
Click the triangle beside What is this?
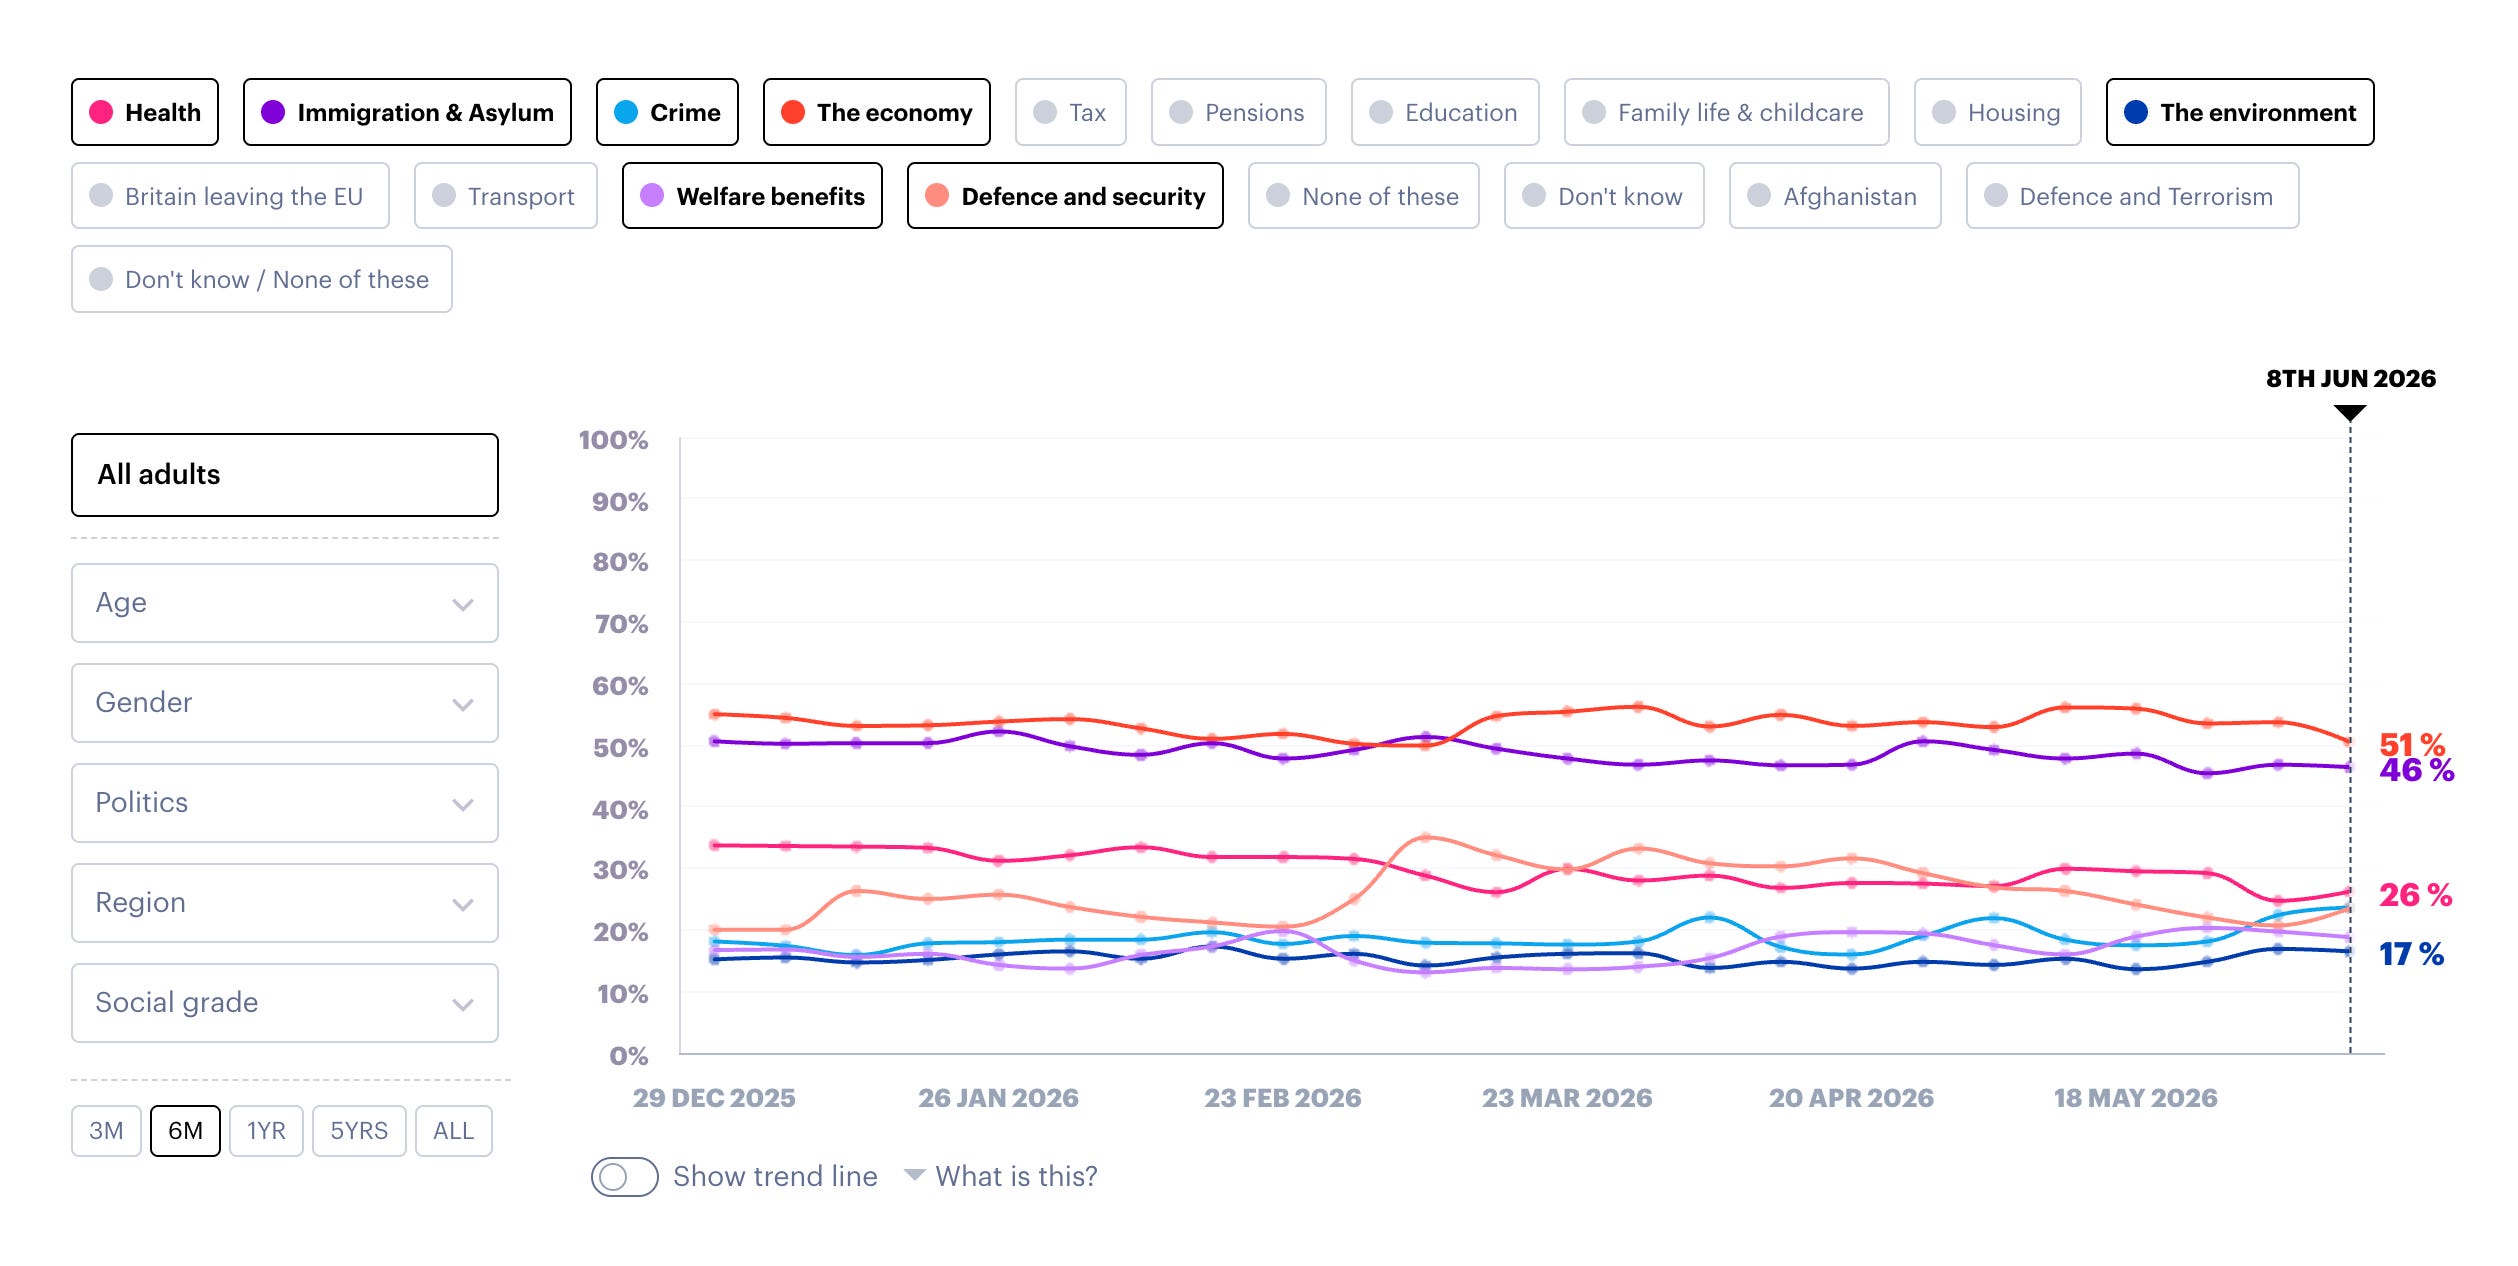[x=914, y=1175]
